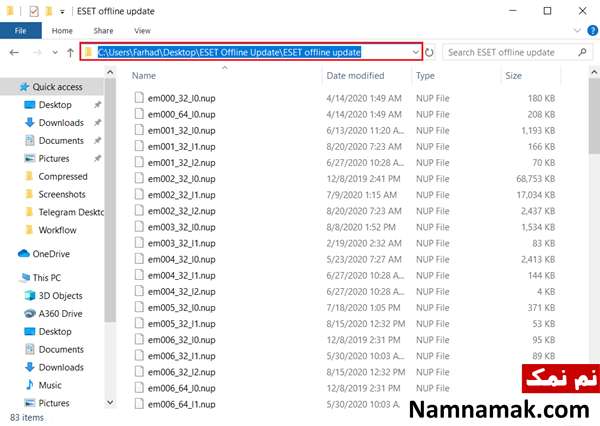Select file em005_32_l0.nup
Image resolution: width=600 pixels, height=426 pixels.
pos(181,308)
